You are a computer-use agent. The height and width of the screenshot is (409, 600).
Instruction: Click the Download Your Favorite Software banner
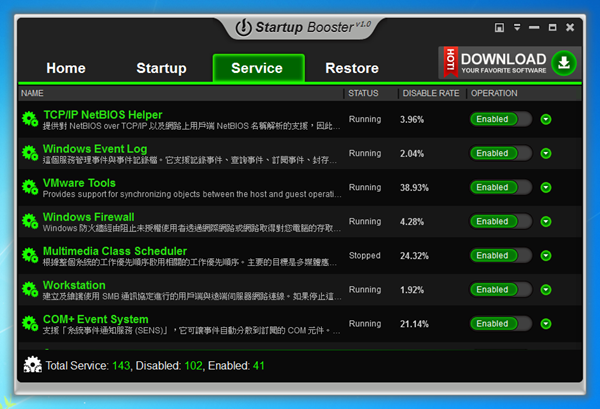(x=510, y=63)
